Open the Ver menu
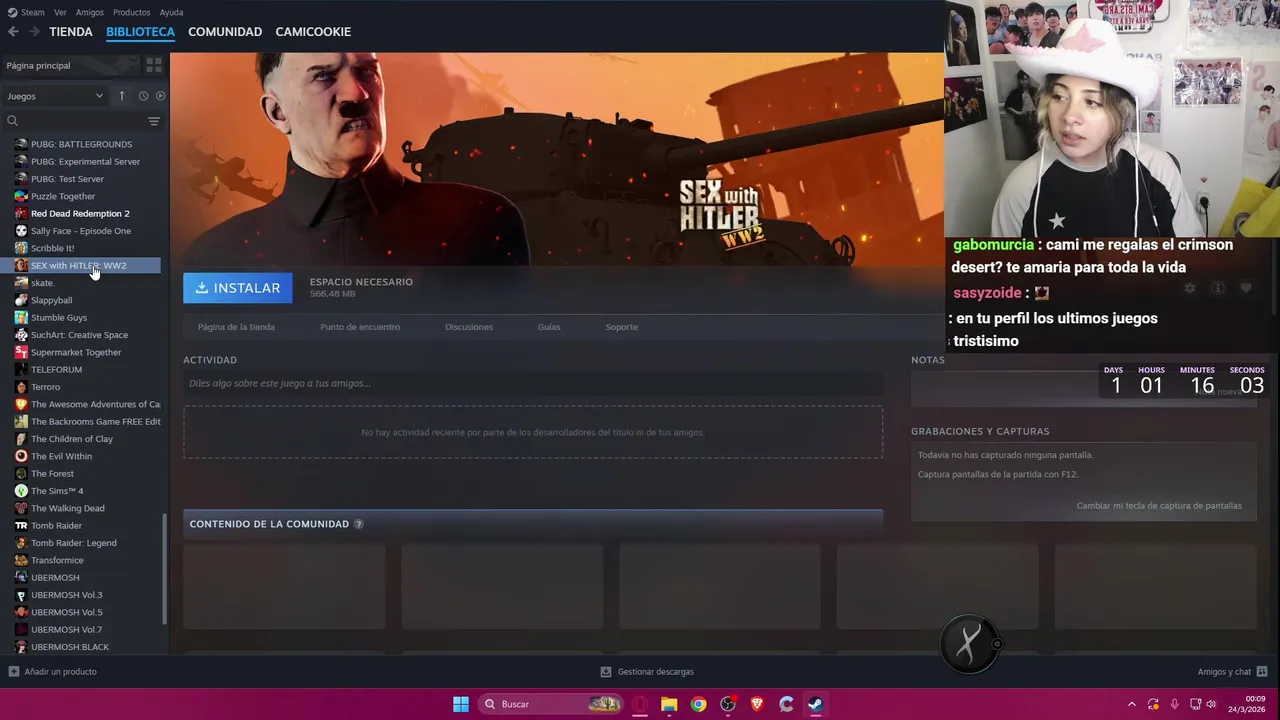 (61, 12)
